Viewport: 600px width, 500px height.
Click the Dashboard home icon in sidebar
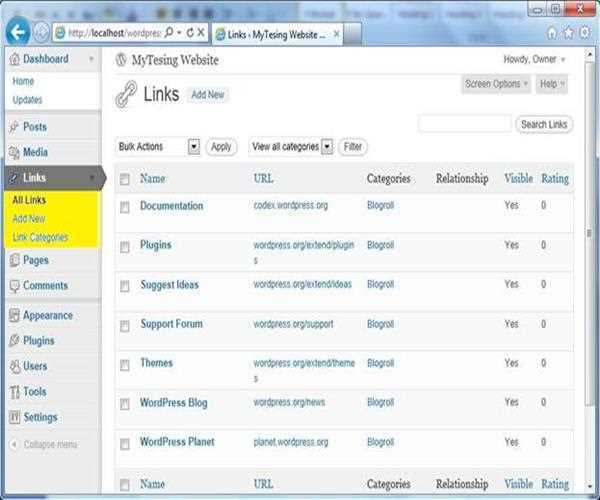pyautogui.click(x=13, y=59)
